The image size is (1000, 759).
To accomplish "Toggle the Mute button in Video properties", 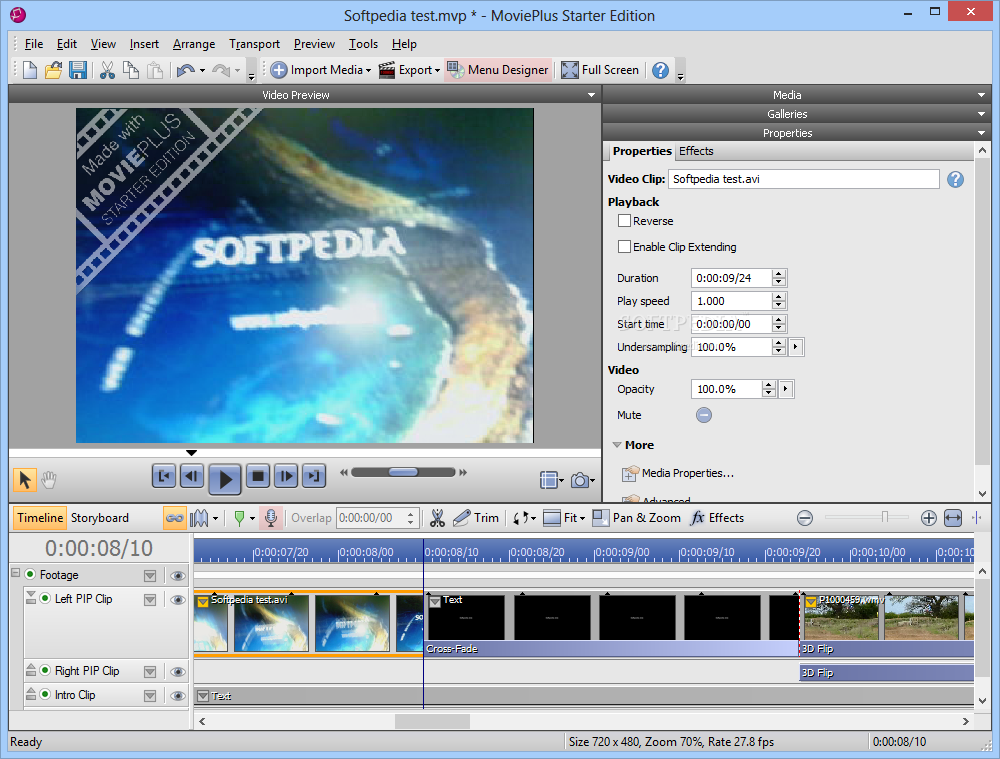I will click(x=703, y=415).
